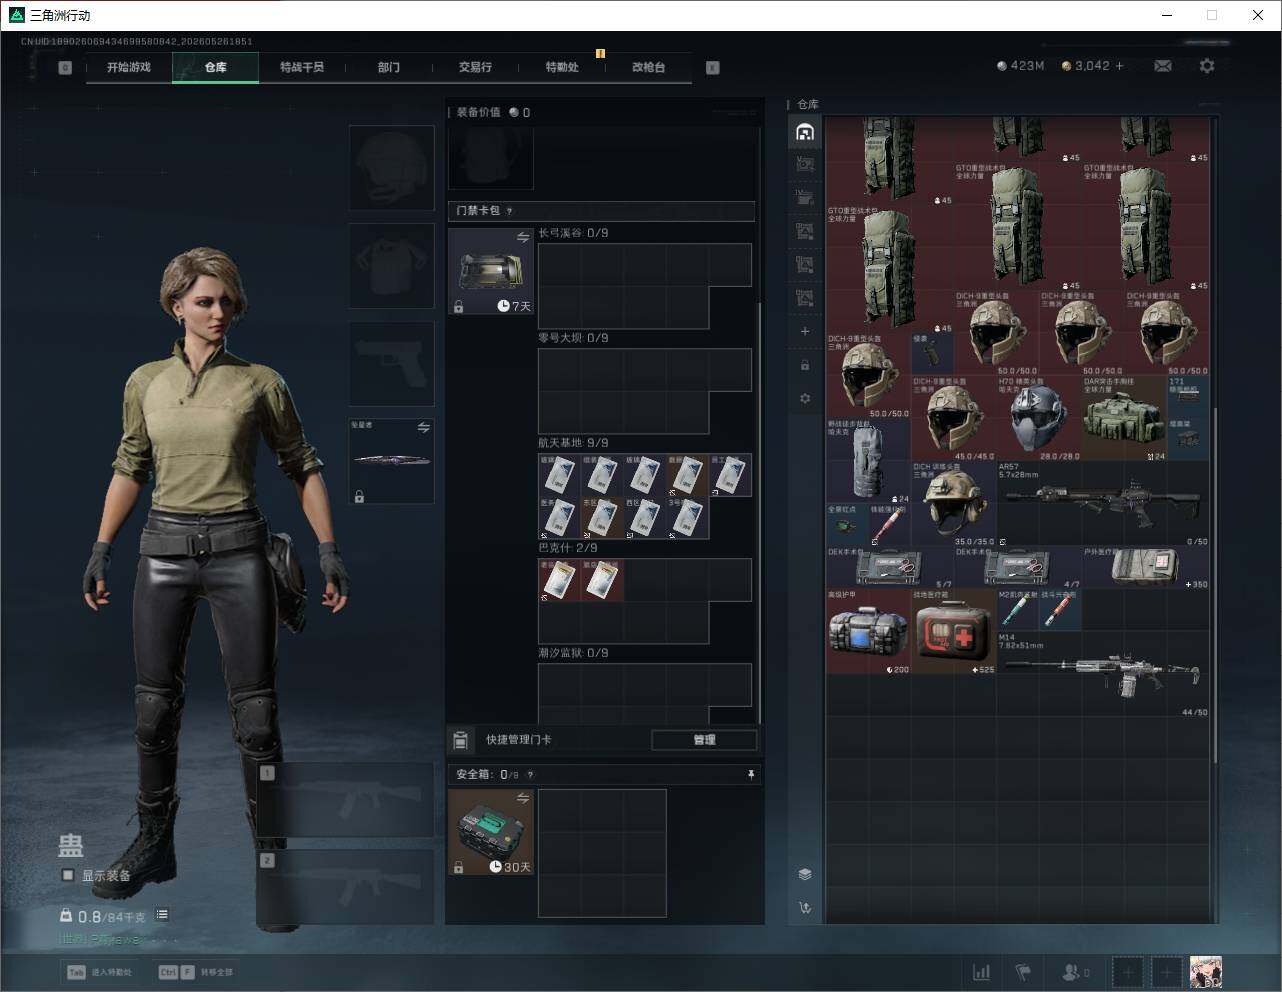Click the empty helmet equipment slot

[x=391, y=167]
